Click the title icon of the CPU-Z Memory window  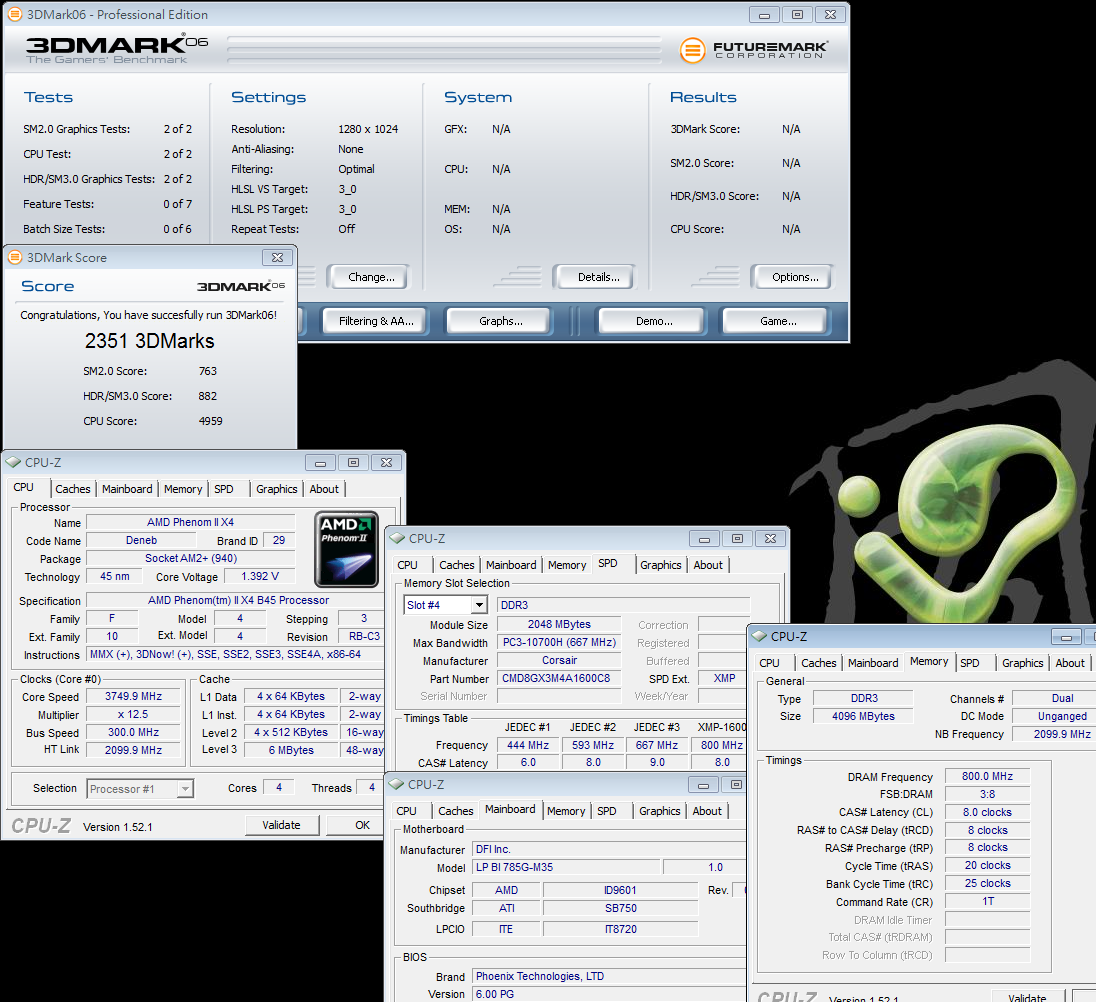coord(759,636)
